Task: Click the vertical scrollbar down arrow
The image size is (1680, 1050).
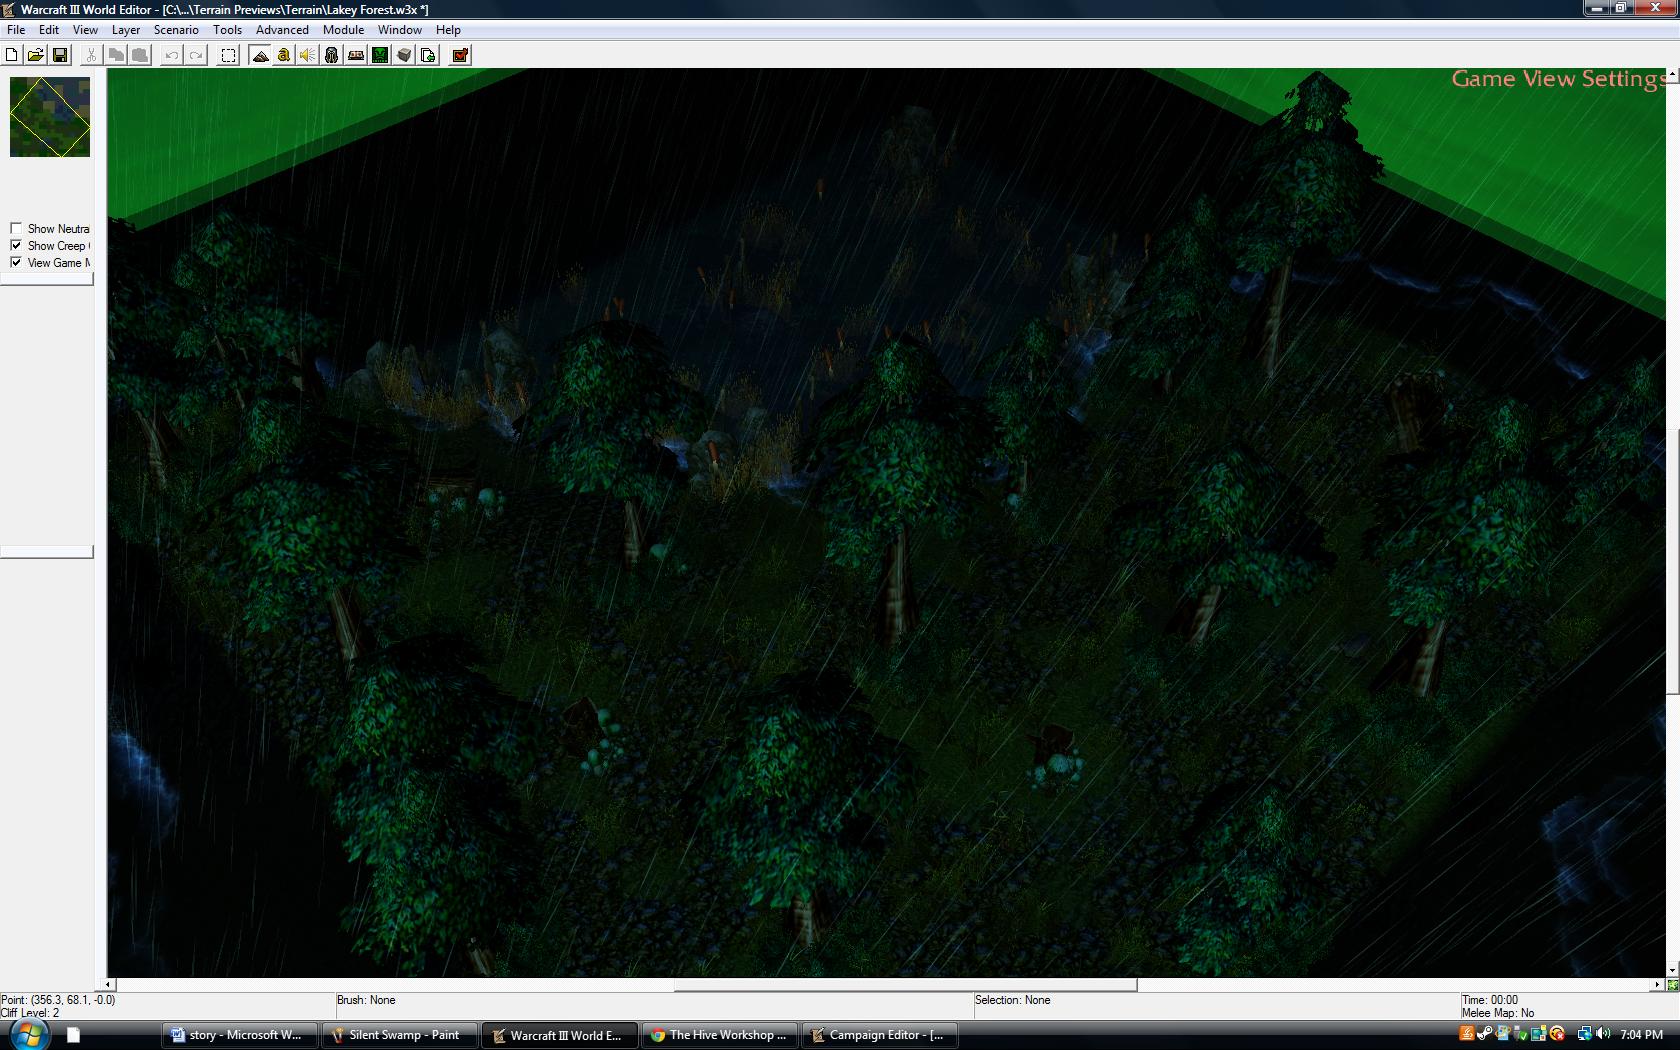Action: point(1673,971)
